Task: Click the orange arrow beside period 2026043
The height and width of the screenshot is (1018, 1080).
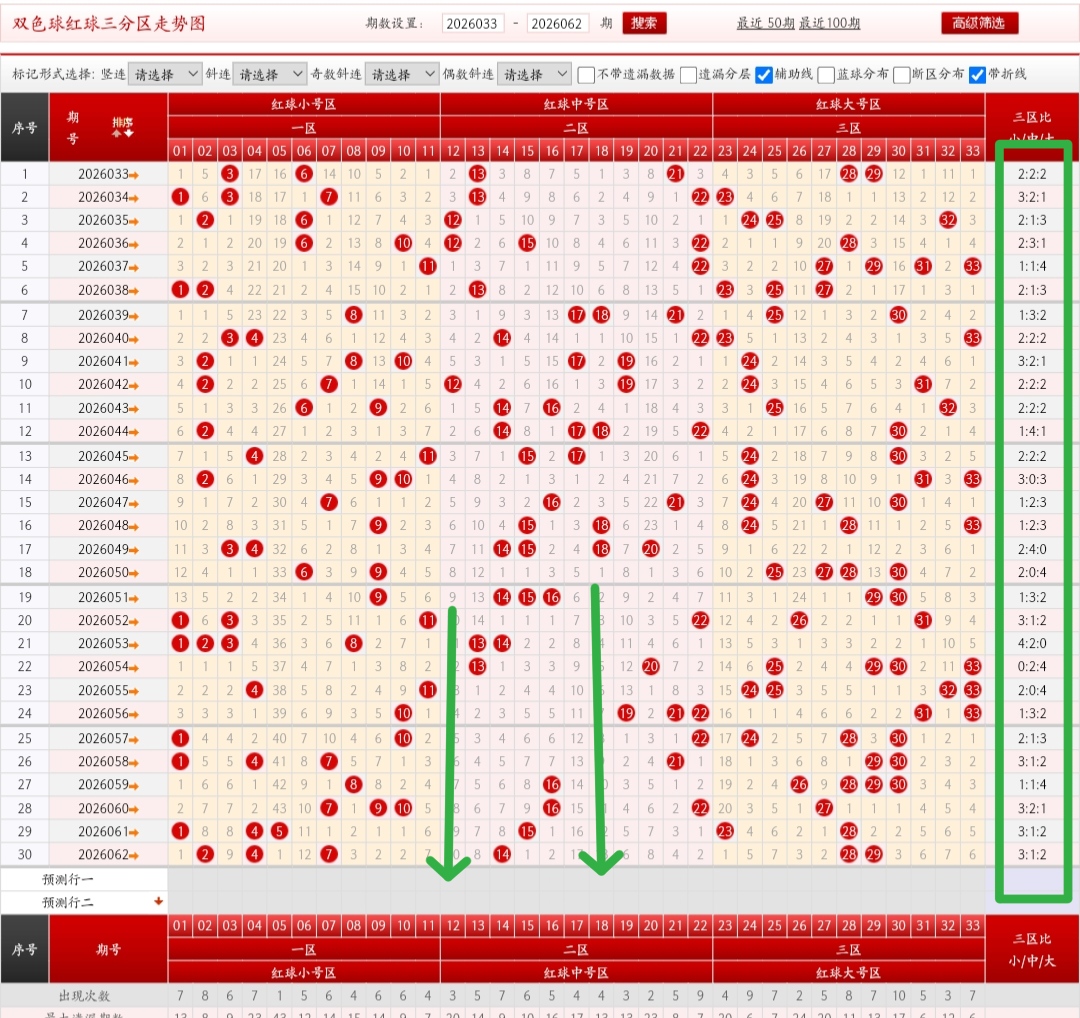Action: point(134,409)
